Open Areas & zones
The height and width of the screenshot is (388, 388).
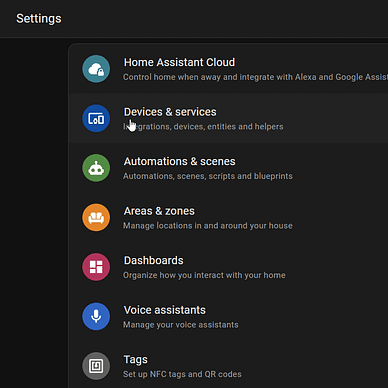[228, 217]
